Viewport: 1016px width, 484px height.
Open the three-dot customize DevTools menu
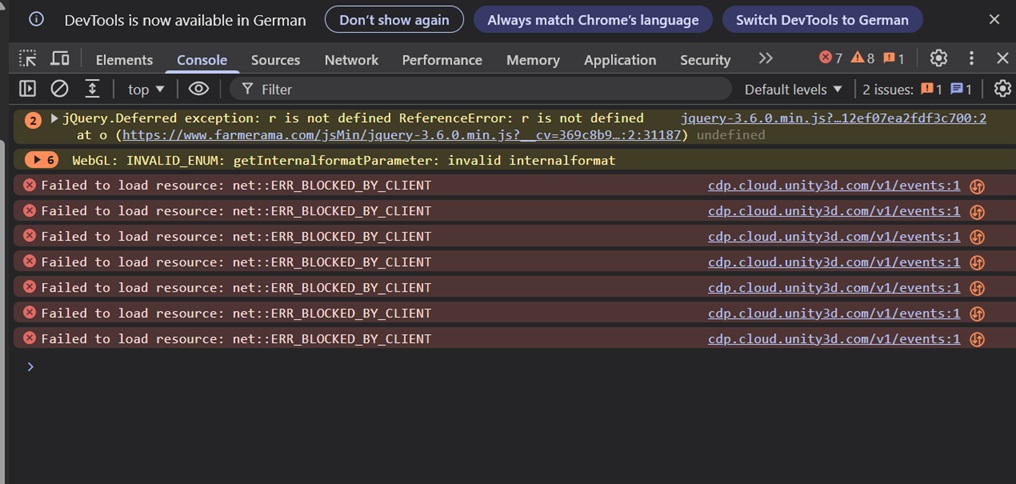tap(971, 58)
